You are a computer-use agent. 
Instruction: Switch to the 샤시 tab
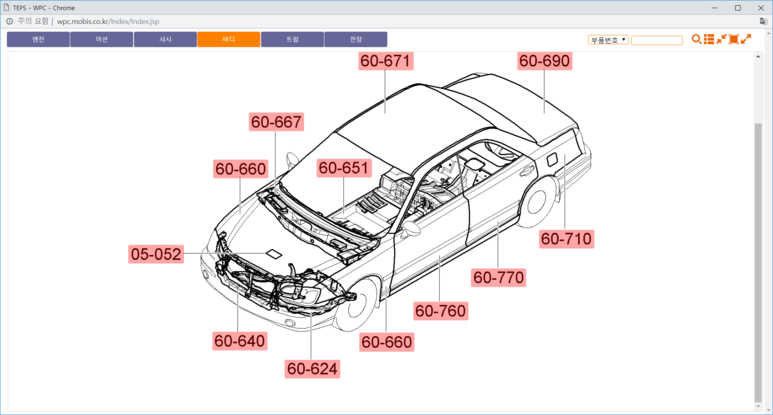pos(165,39)
